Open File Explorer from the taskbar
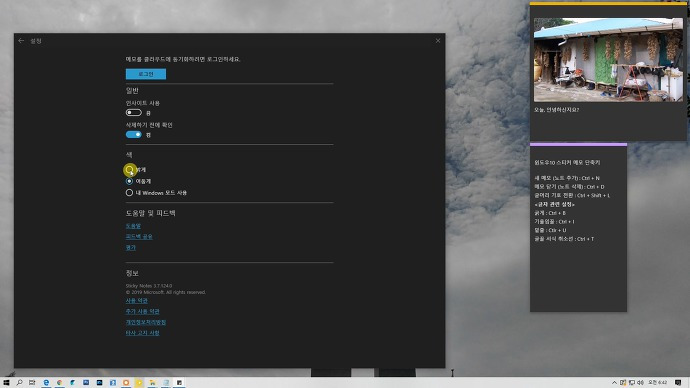The image size is (690, 388). coord(152,383)
